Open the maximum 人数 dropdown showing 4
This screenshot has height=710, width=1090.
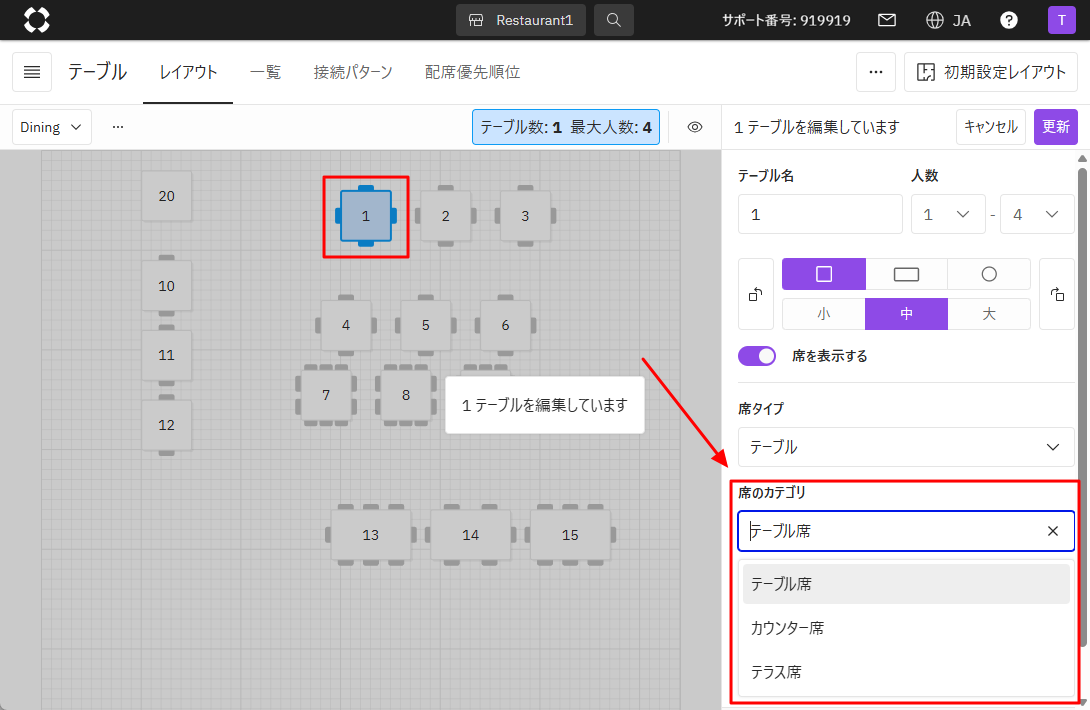[x=1037, y=214]
